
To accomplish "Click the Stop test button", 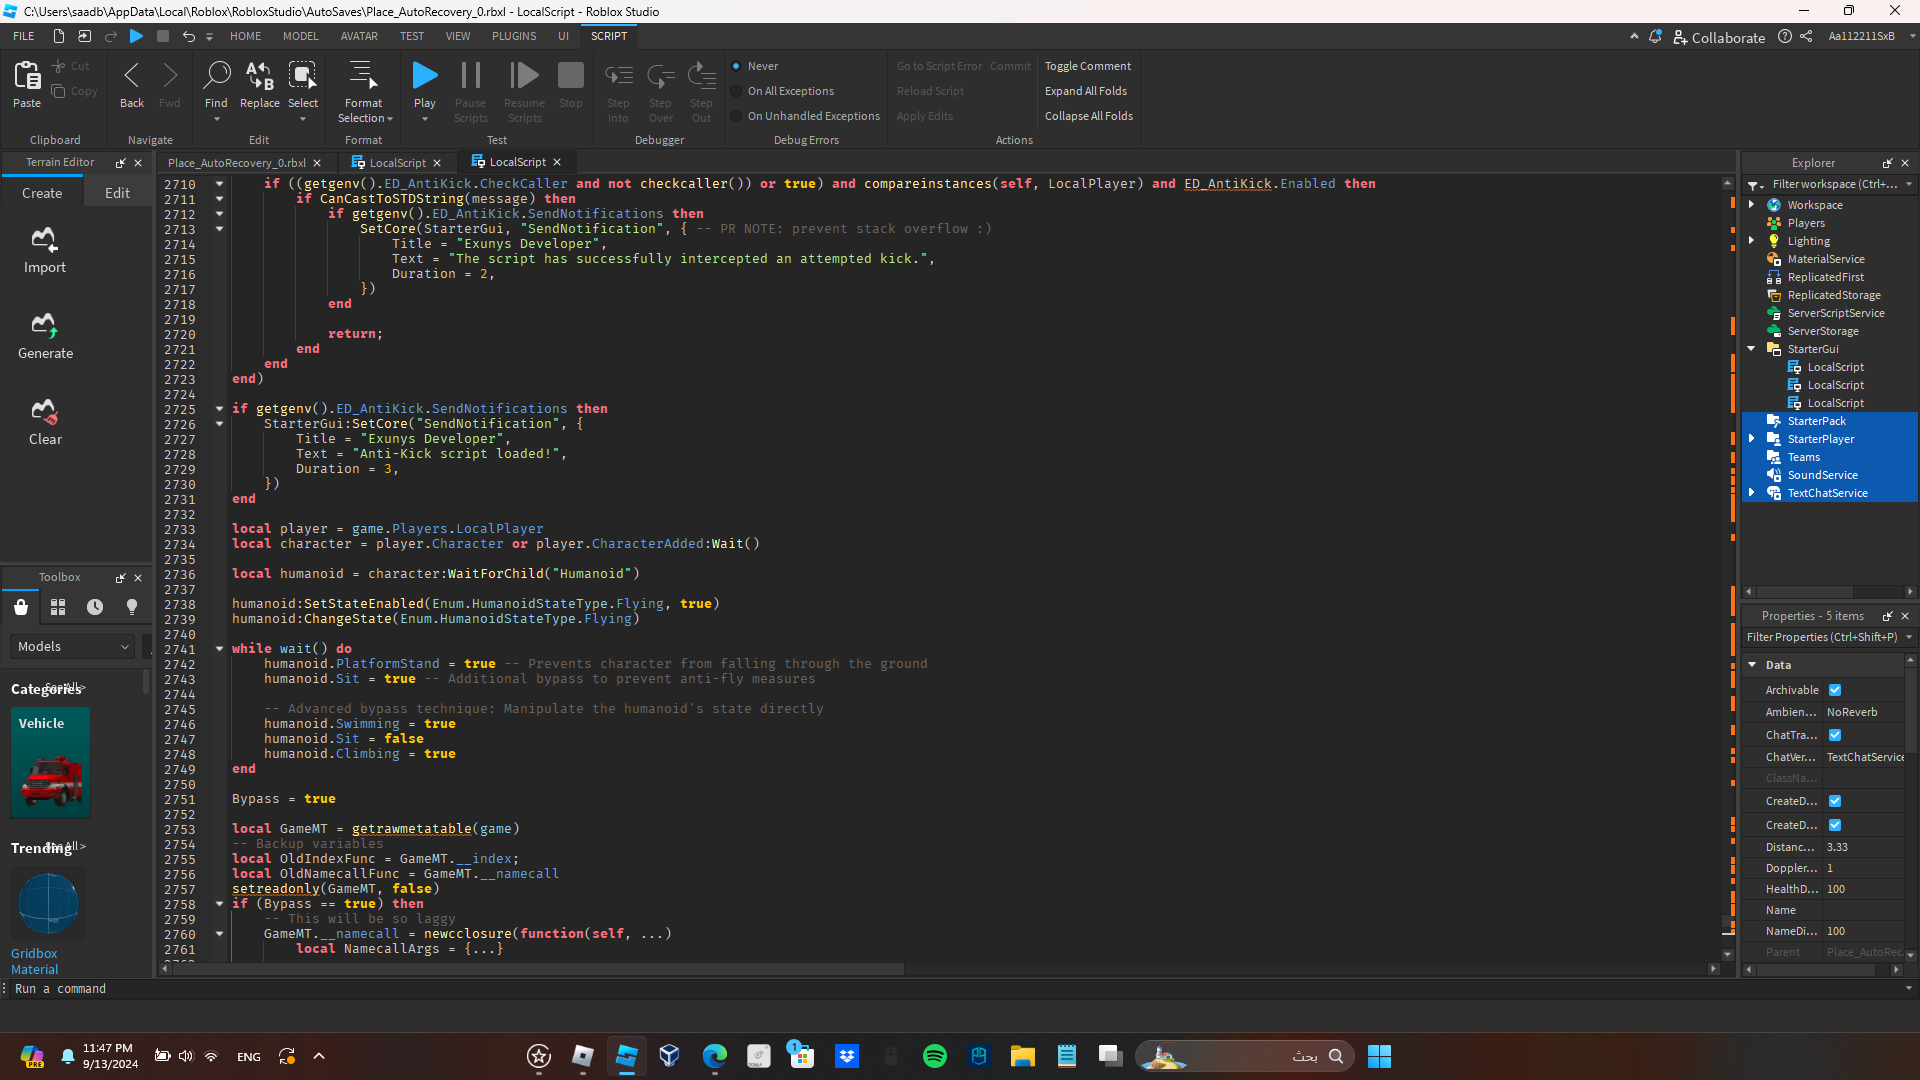I will (571, 76).
